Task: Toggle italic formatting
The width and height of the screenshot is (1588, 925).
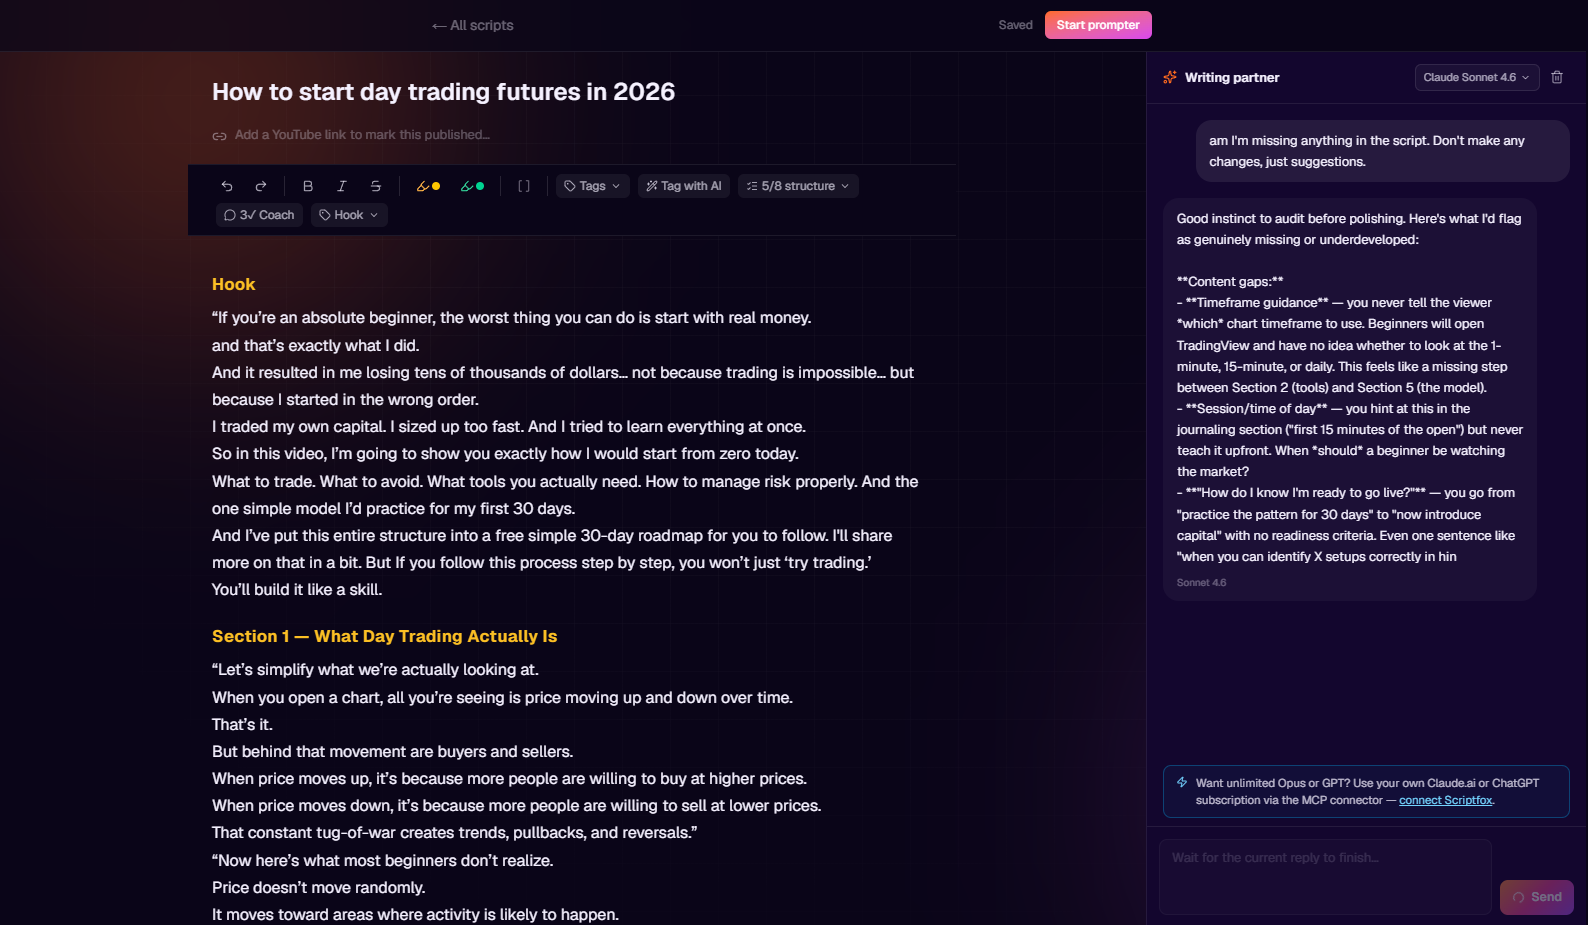Action: pos(342,186)
